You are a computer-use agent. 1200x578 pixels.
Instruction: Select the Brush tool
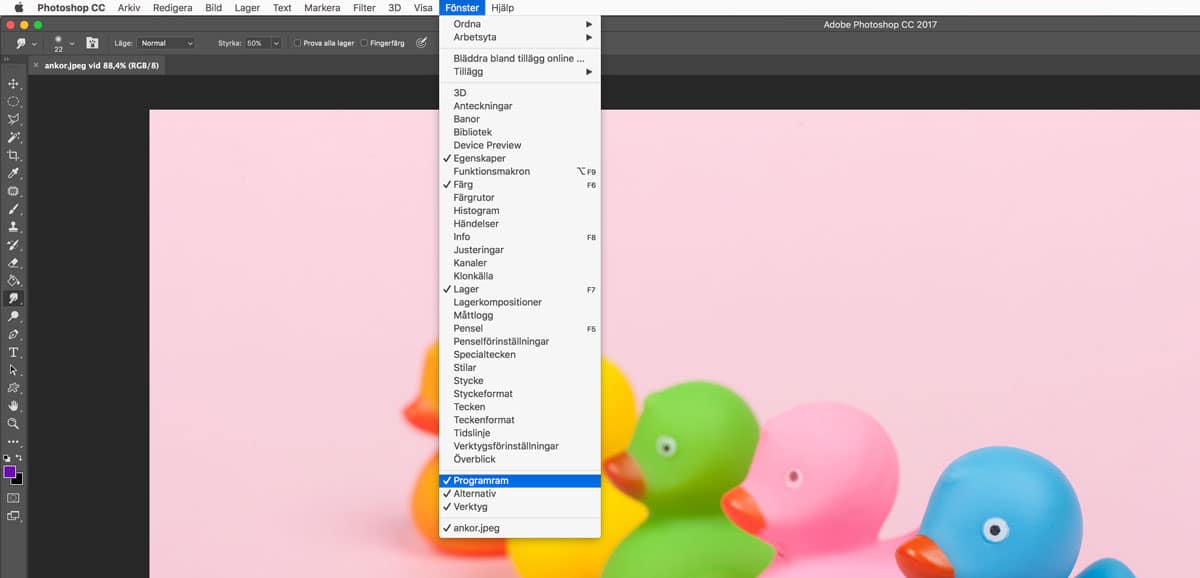pyautogui.click(x=14, y=210)
